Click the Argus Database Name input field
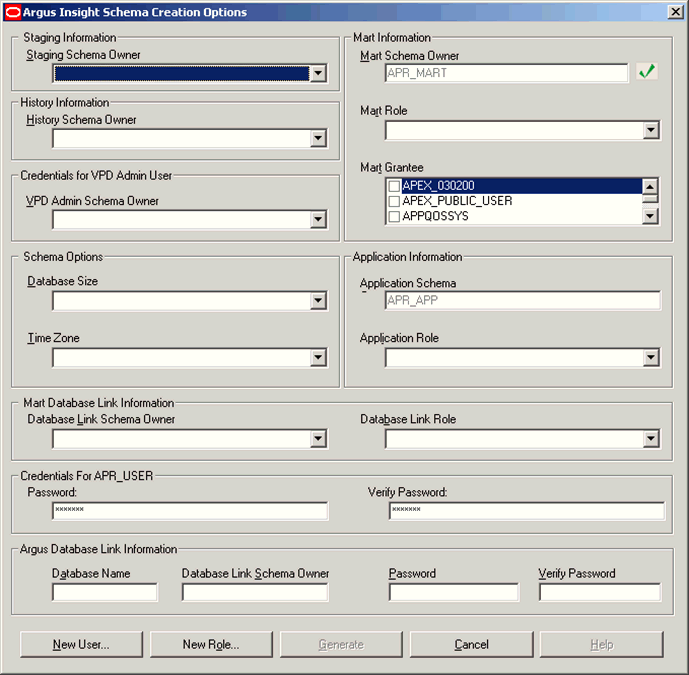Viewport: 689px width, 675px height. 105,592
